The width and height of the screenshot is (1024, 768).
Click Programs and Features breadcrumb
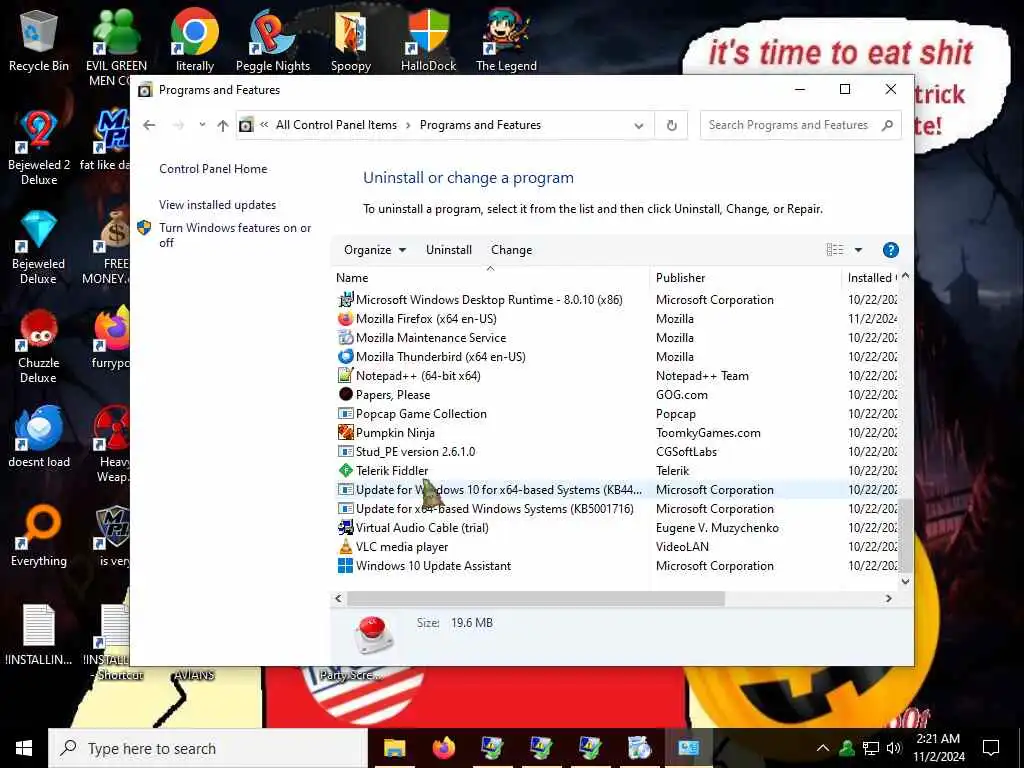click(x=480, y=125)
